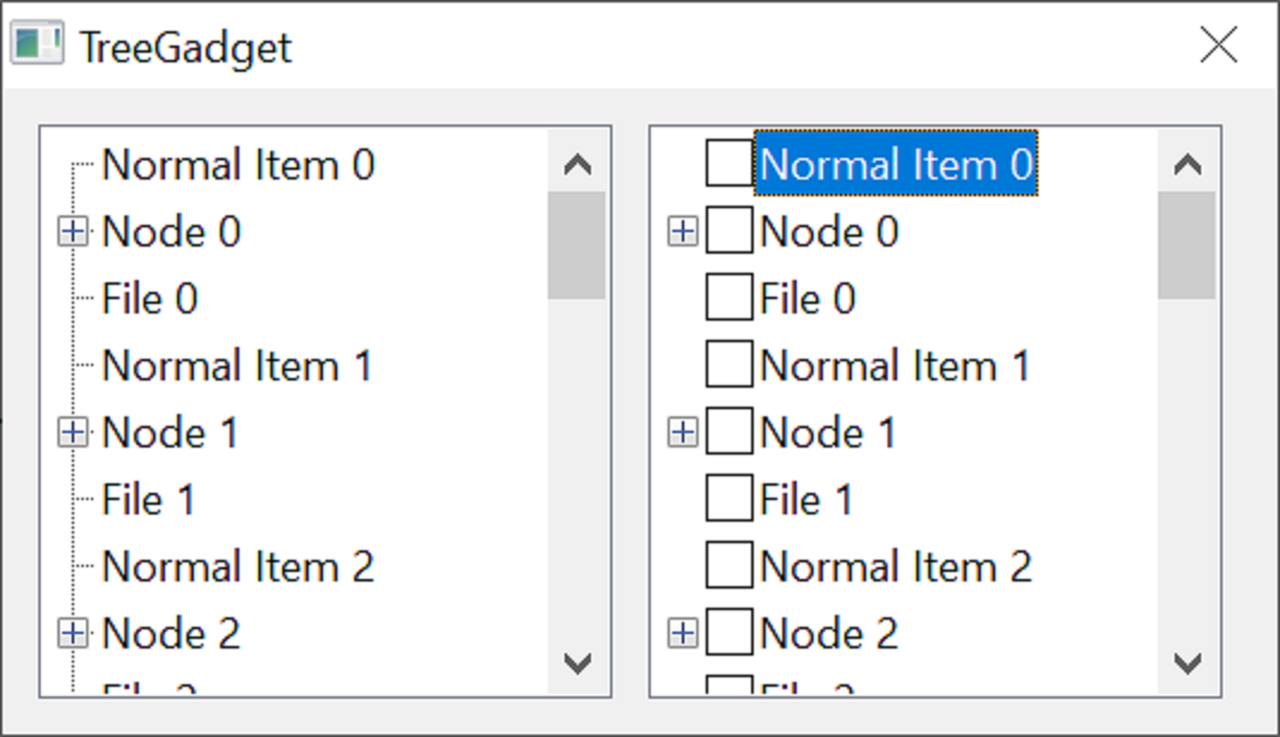Select File 1 in left tree
The image size is (1280, 737).
pos(148,499)
